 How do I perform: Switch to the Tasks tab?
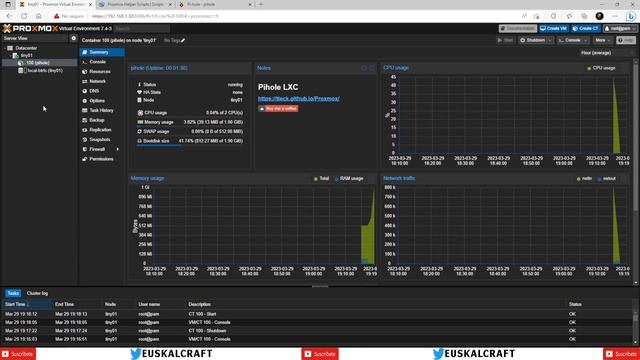click(13, 293)
